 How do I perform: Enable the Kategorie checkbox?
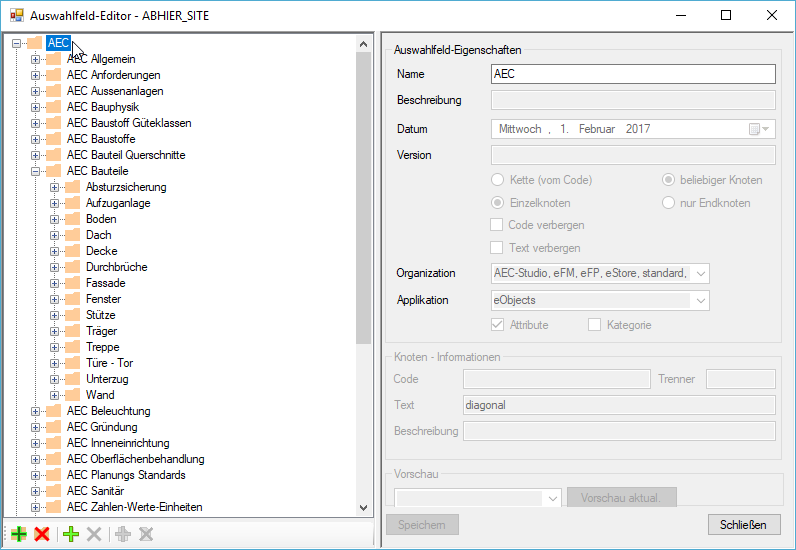(594, 325)
